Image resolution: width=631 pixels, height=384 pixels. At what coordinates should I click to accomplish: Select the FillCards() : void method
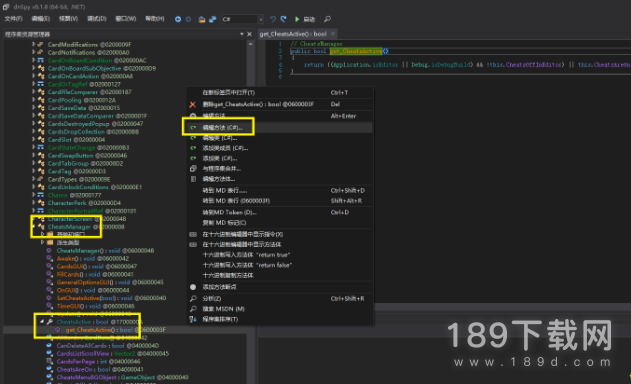point(95,275)
